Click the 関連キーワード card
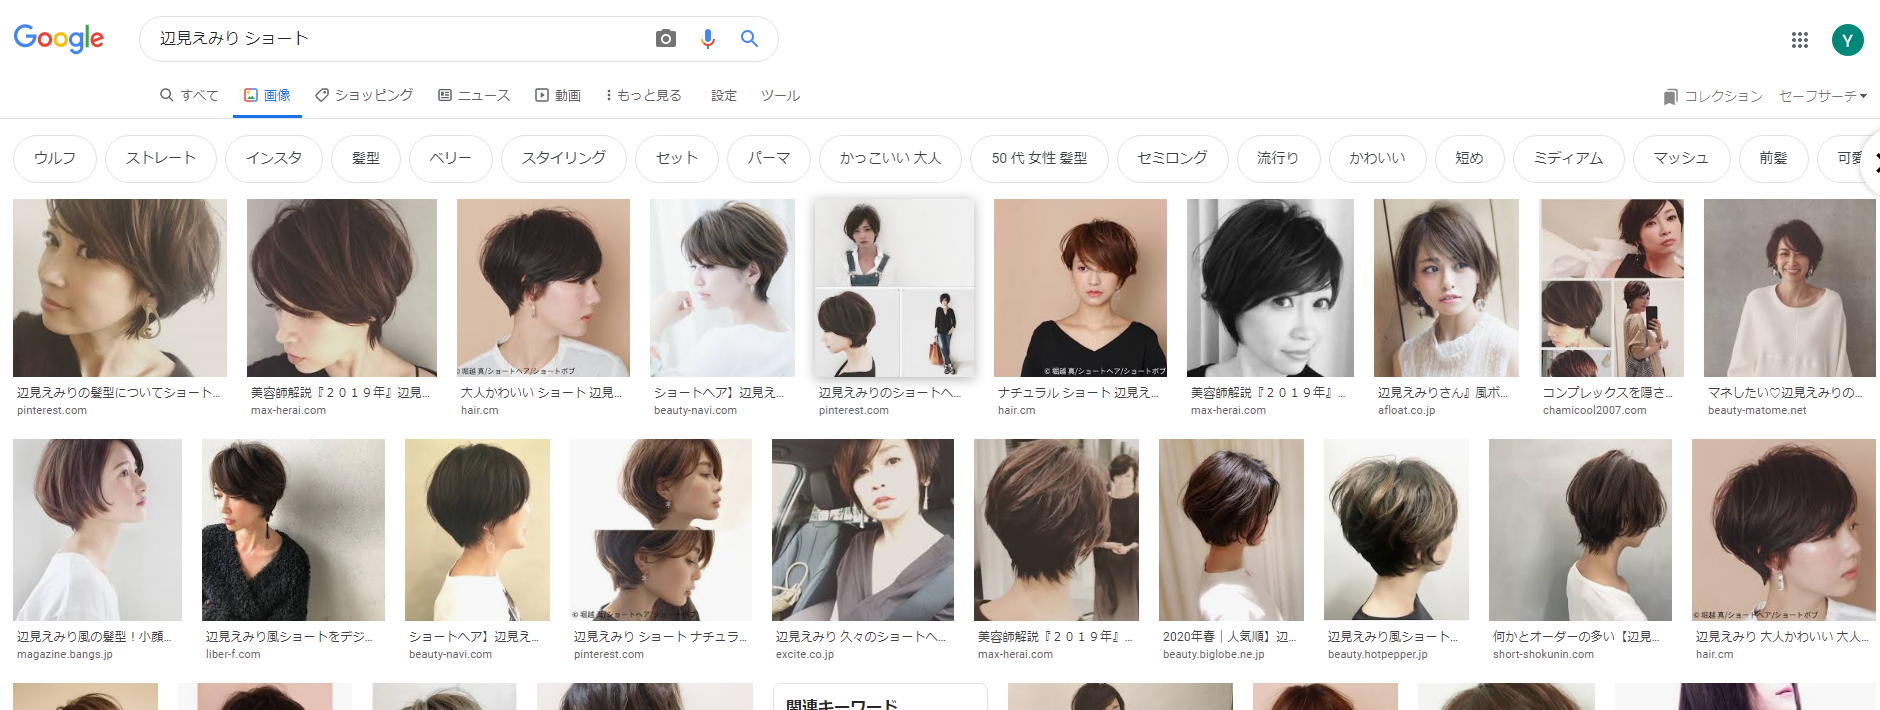Viewport: 1880px width, 710px height. [880, 697]
